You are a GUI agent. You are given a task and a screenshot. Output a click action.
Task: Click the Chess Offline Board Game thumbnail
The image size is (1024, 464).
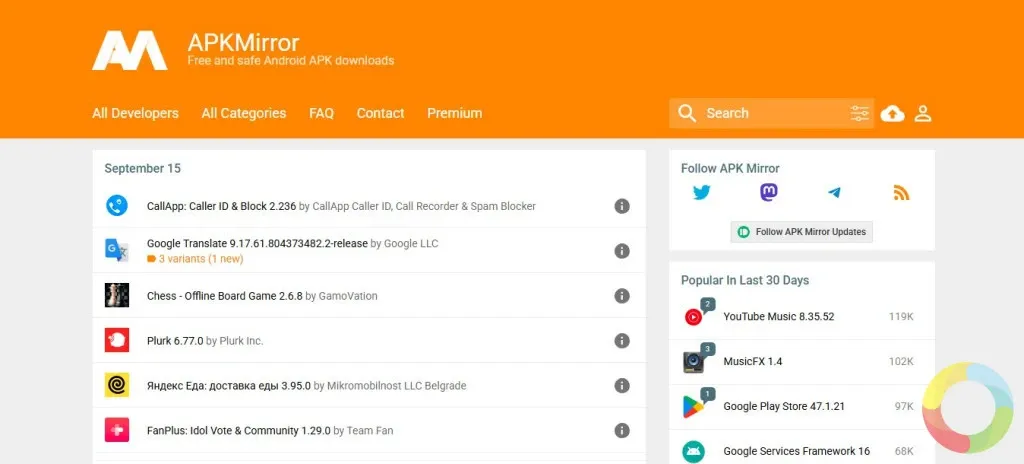pyautogui.click(x=117, y=295)
